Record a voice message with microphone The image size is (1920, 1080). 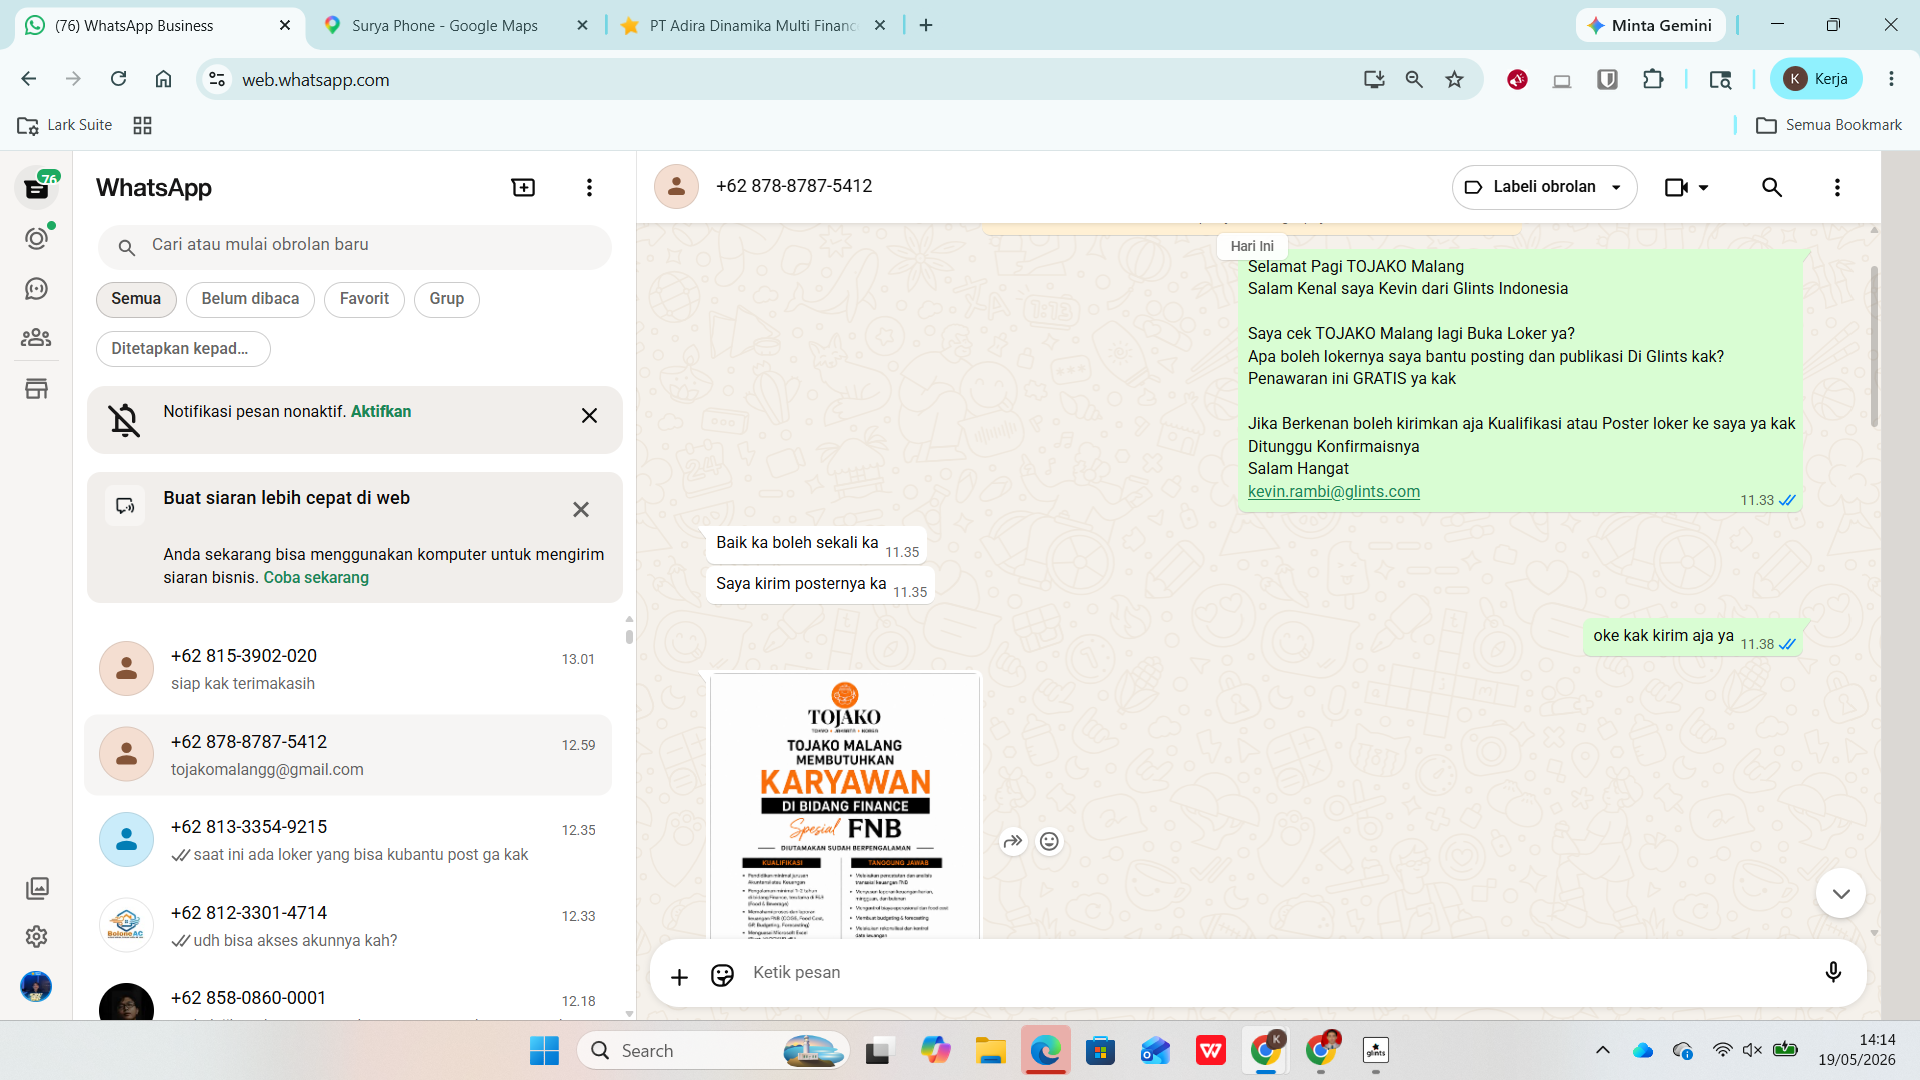tap(1833, 972)
